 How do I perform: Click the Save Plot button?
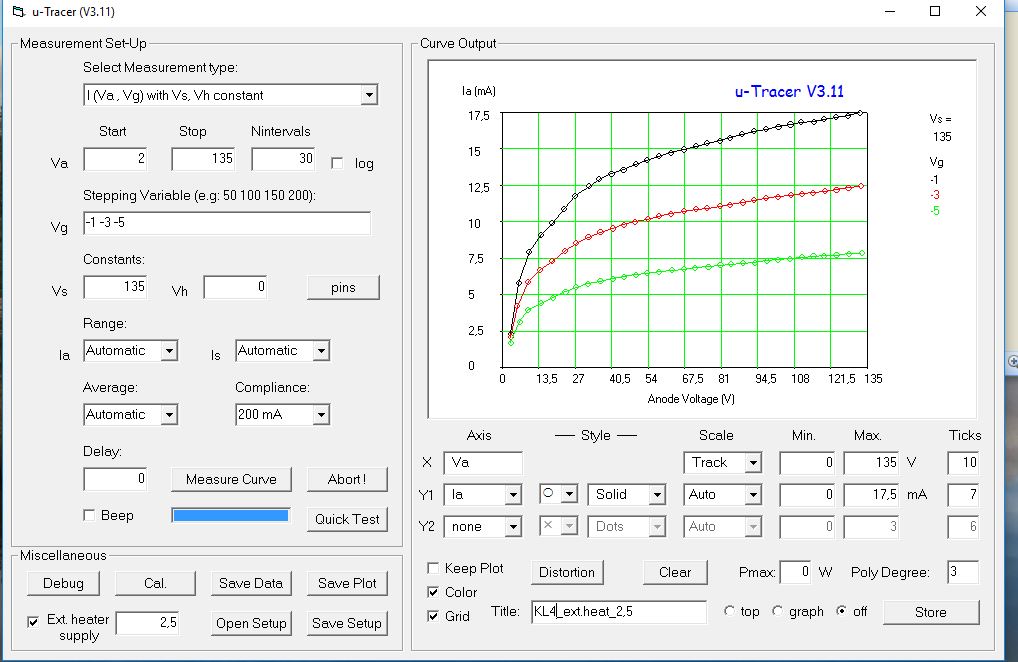coord(347,583)
